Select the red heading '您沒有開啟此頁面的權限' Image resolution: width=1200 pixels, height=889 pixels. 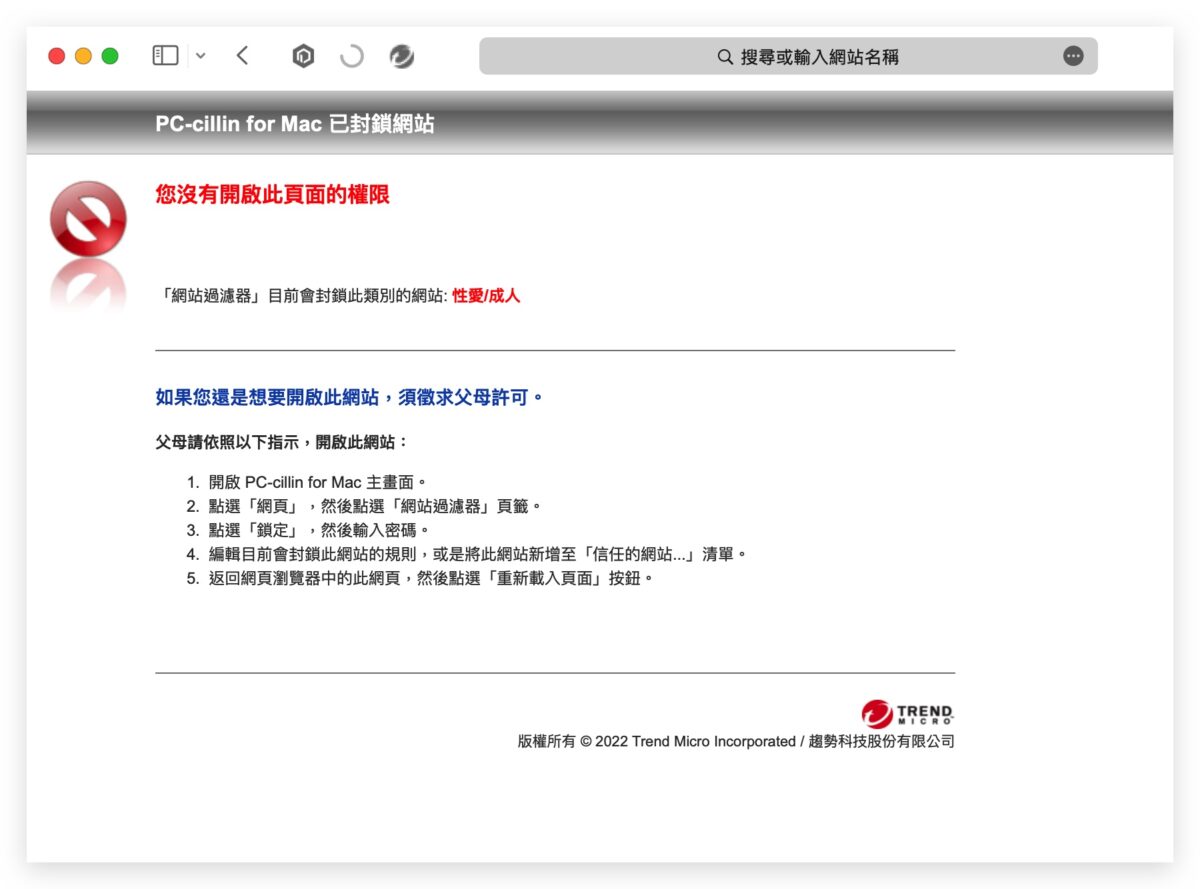[x=272, y=194]
